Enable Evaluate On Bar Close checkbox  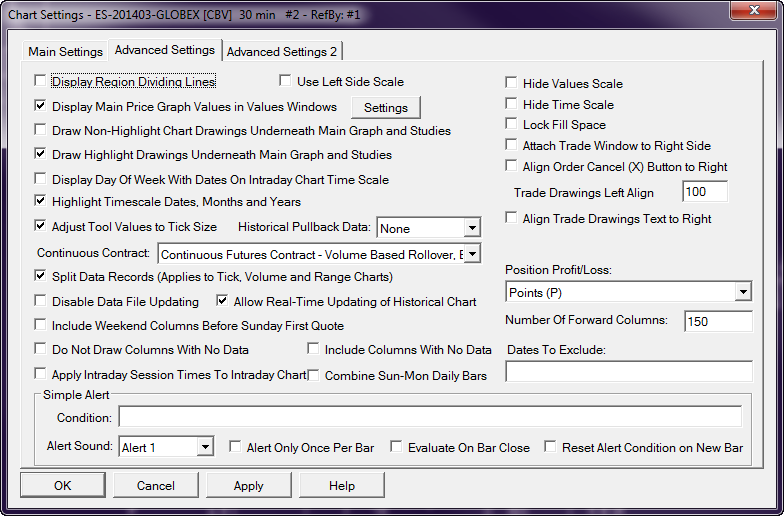[396, 446]
